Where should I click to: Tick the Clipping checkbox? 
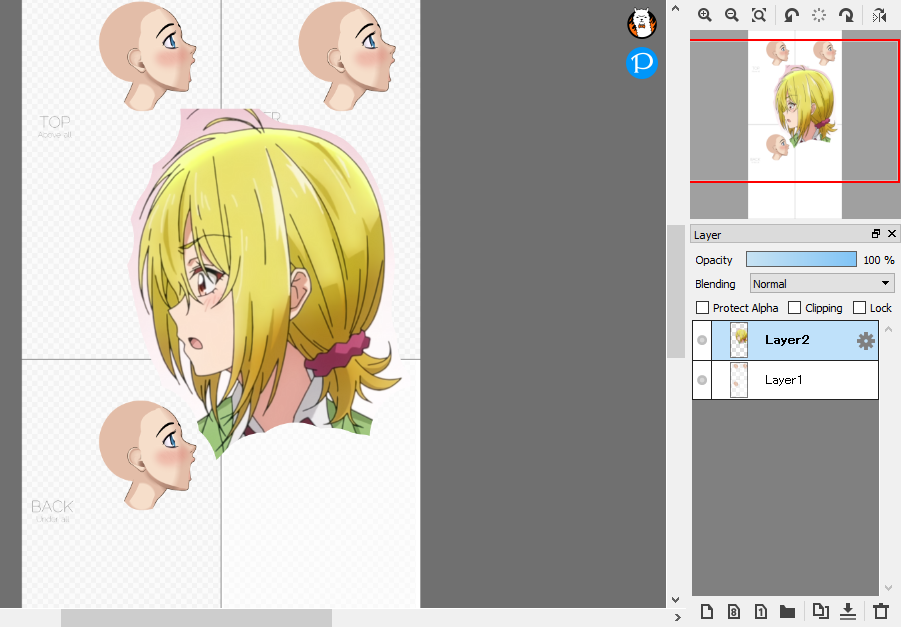pyautogui.click(x=795, y=308)
